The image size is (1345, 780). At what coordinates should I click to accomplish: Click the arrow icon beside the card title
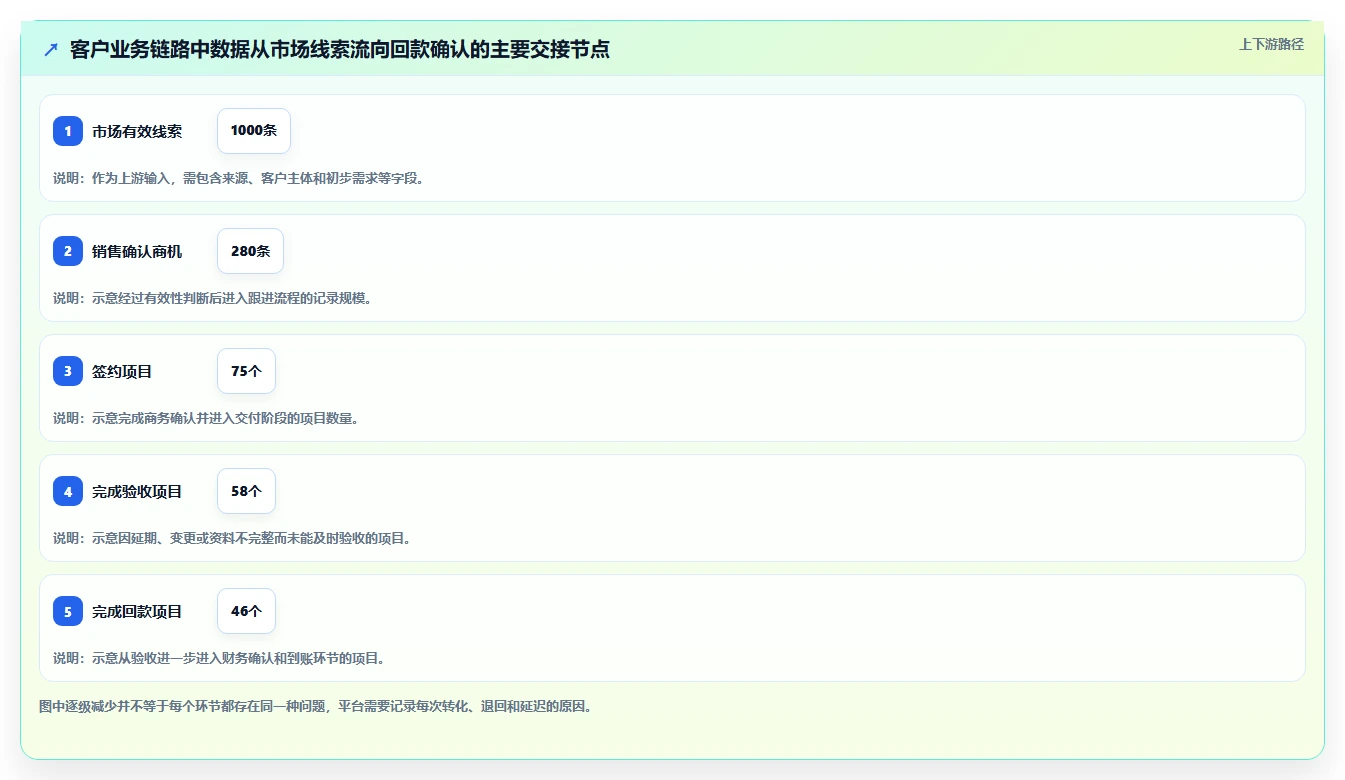51,50
